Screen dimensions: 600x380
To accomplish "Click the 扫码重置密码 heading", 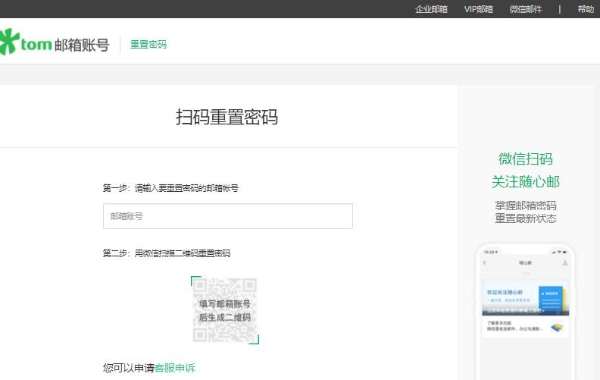I will (x=227, y=117).
